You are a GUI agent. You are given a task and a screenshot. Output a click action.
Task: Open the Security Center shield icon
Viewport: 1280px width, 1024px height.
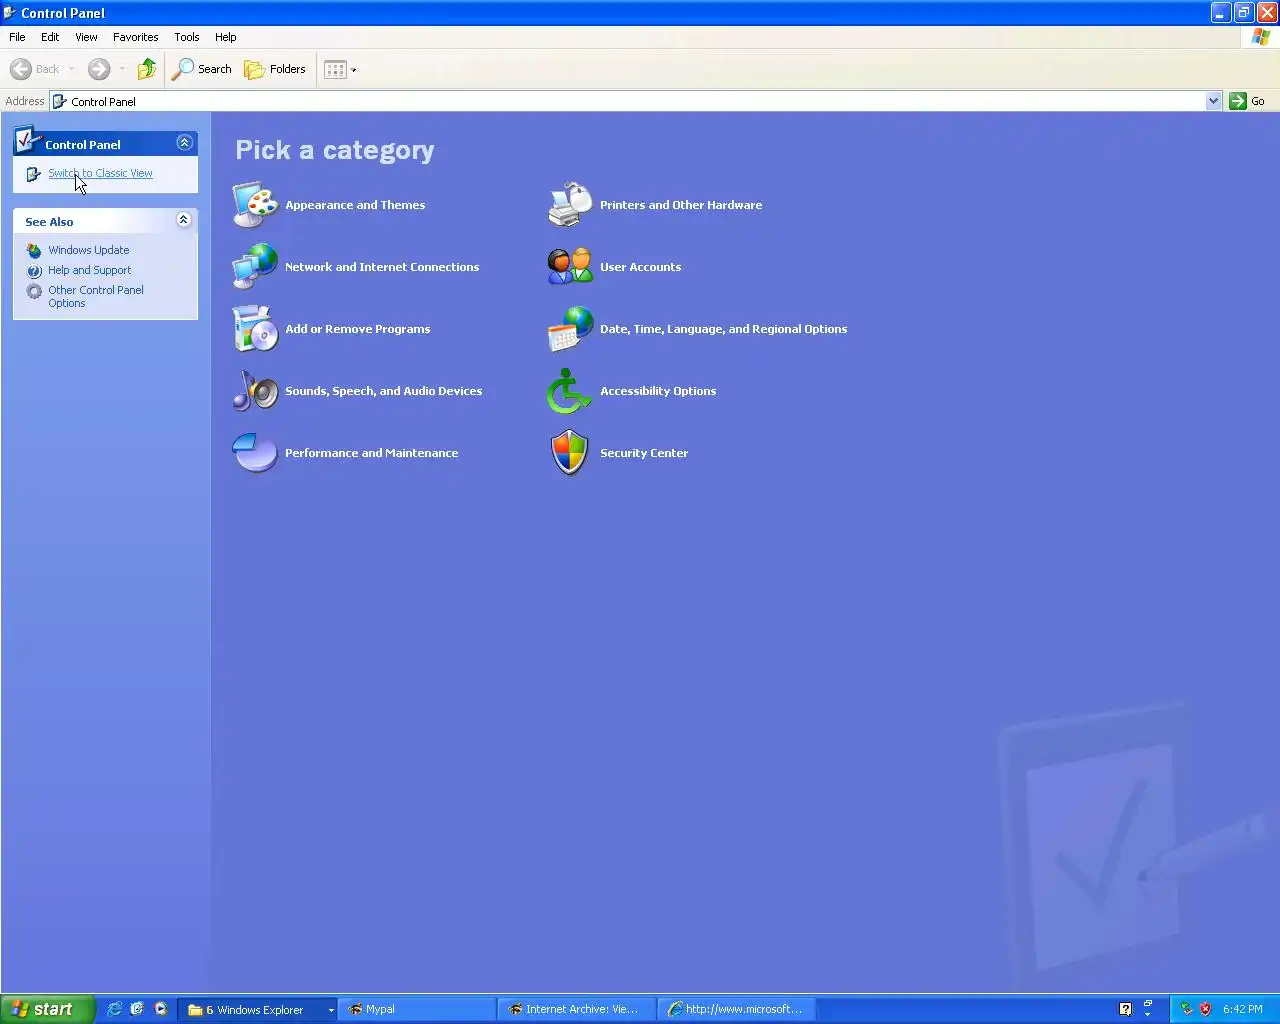click(570, 452)
